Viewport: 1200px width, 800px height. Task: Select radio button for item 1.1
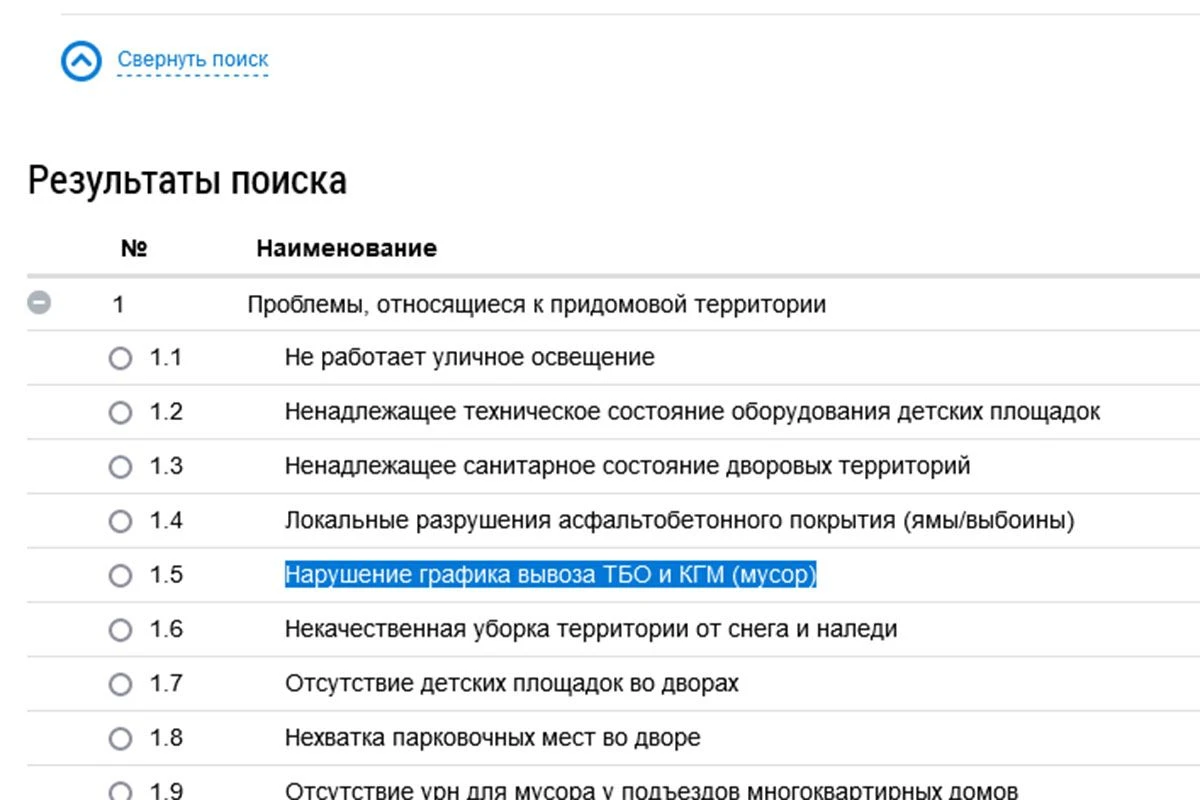(x=120, y=358)
